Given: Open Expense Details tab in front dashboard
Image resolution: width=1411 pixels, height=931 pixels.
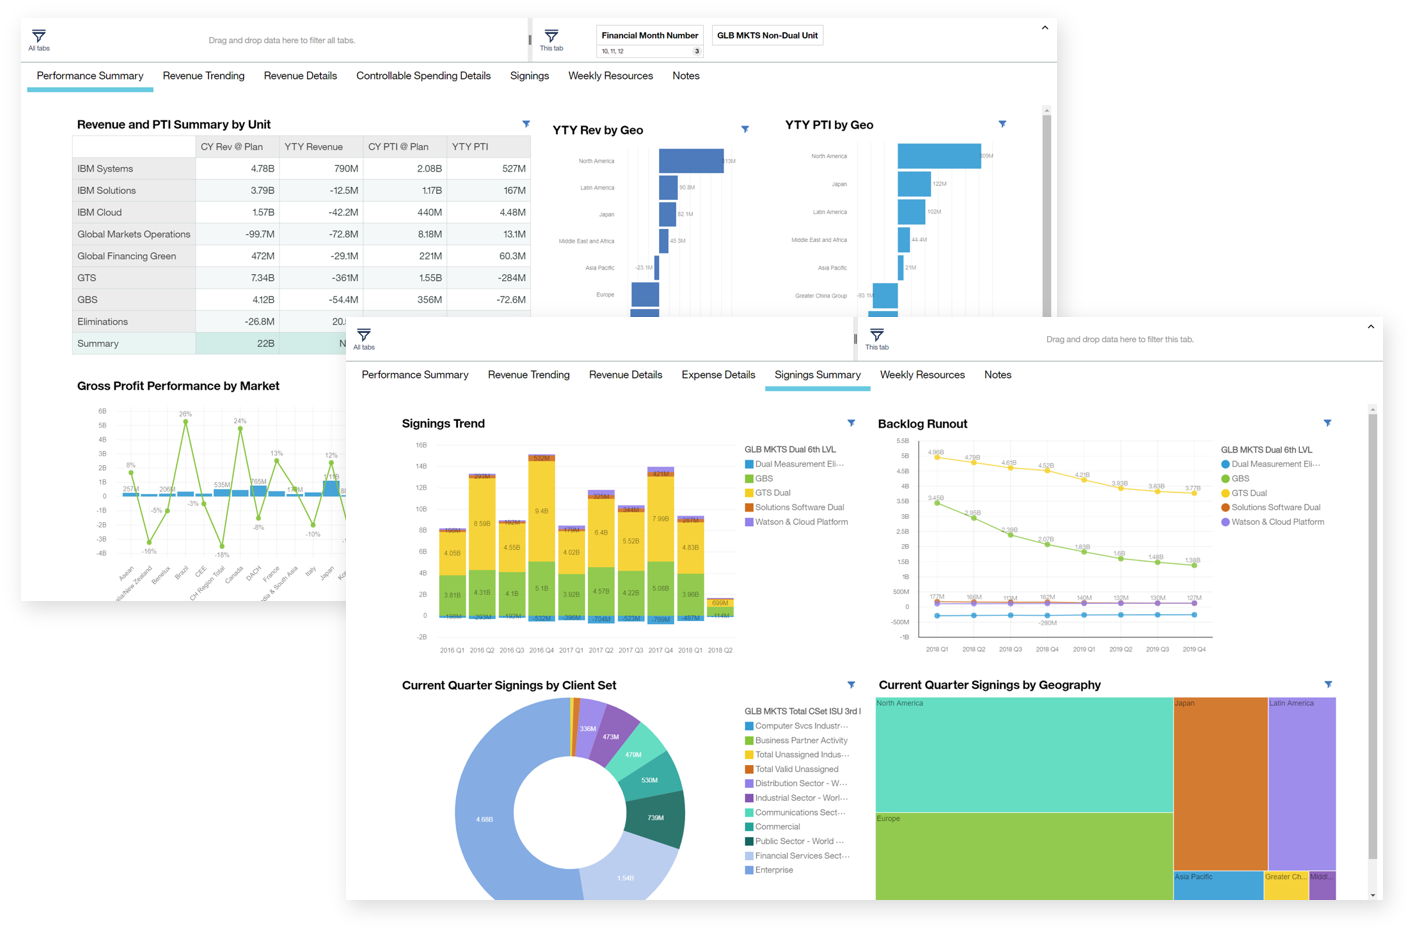Looking at the screenshot, I should click(x=718, y=375).
